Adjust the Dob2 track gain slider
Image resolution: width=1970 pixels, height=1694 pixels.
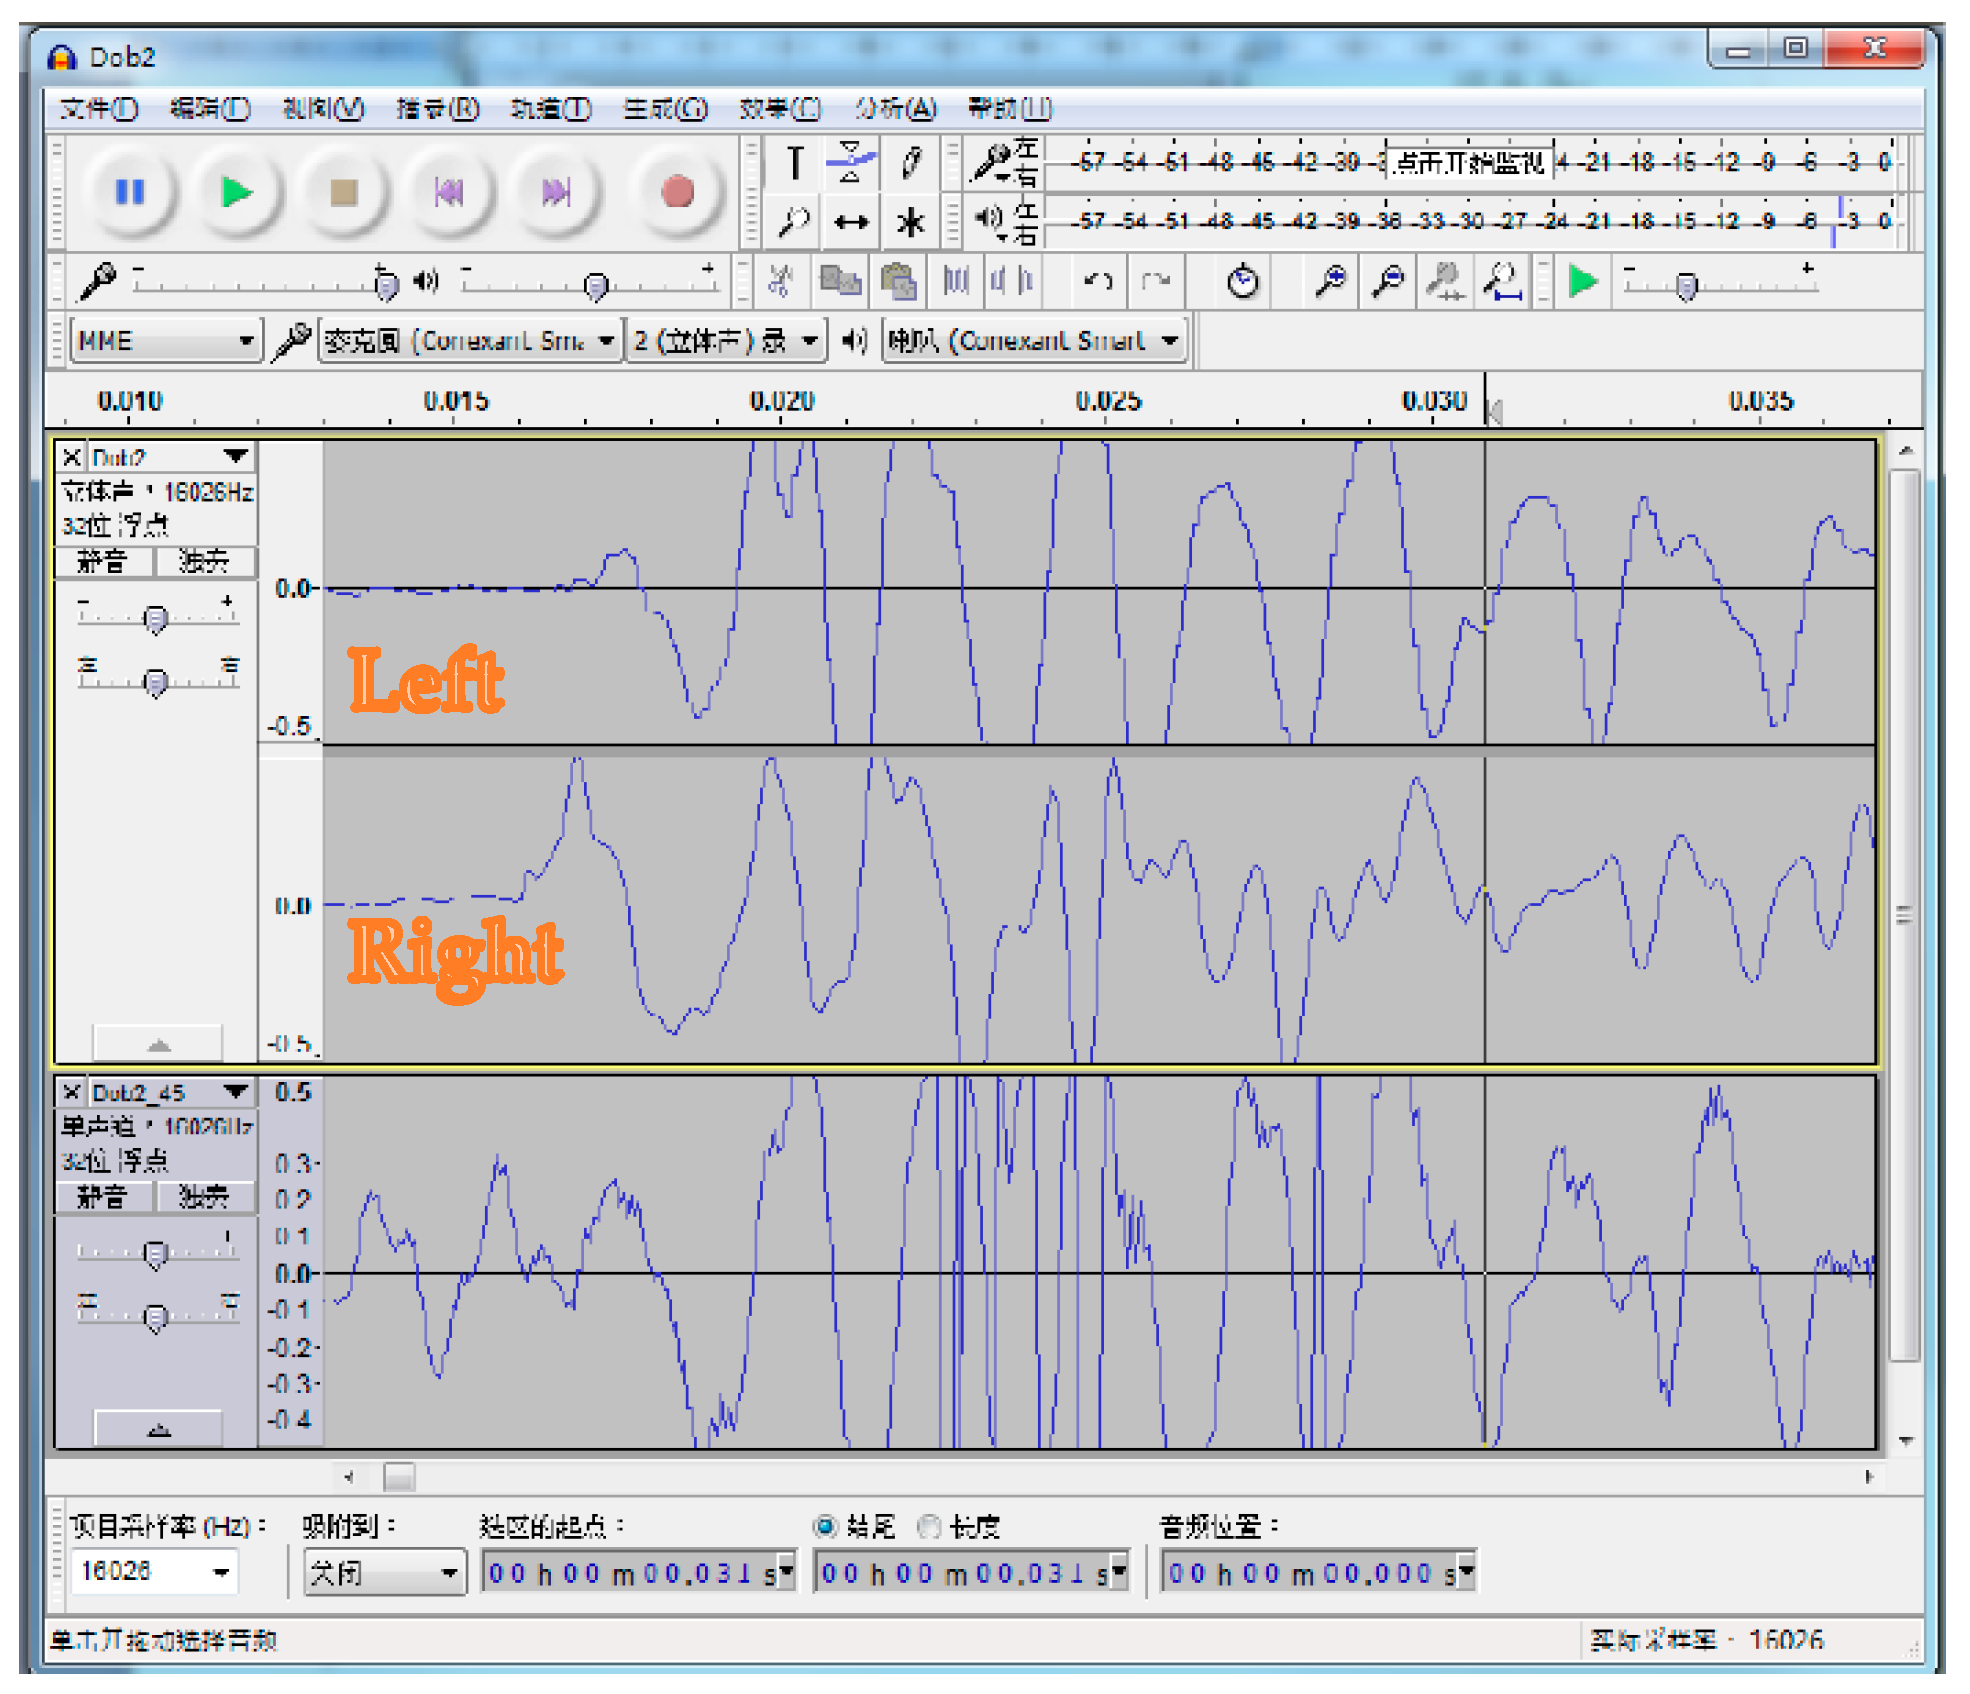(x=155, y=619)
